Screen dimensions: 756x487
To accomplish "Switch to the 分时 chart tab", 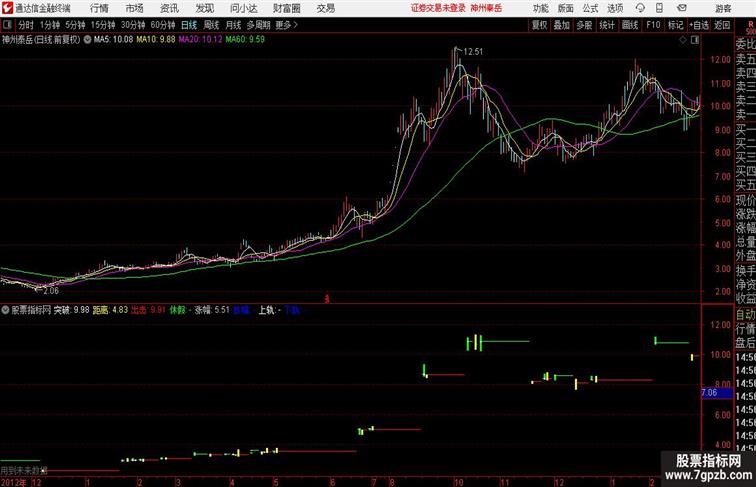I will [x=26, y=25].
